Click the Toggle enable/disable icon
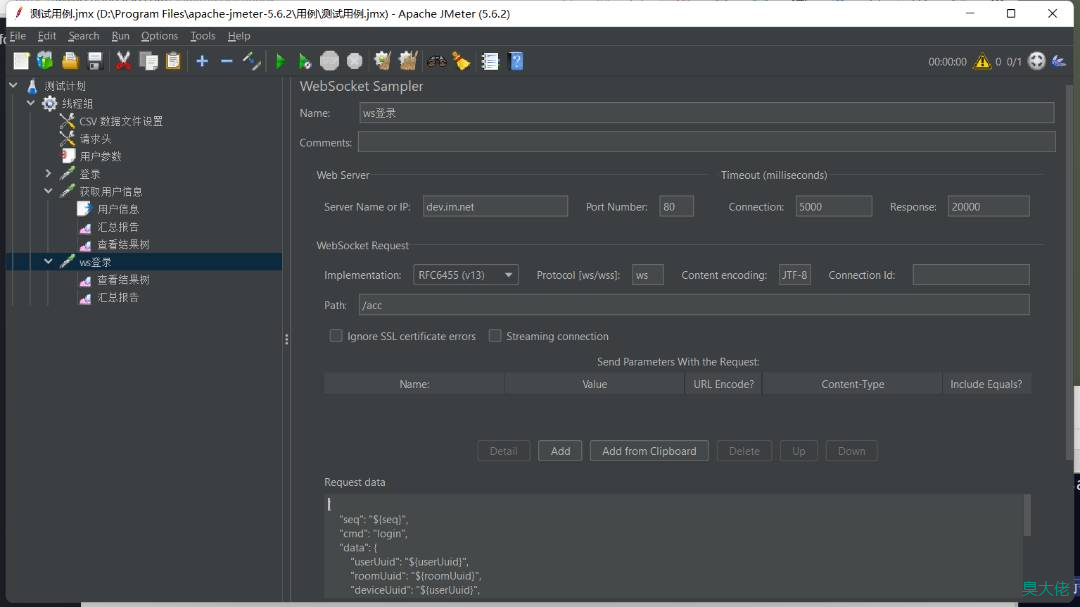 (251, 61)
